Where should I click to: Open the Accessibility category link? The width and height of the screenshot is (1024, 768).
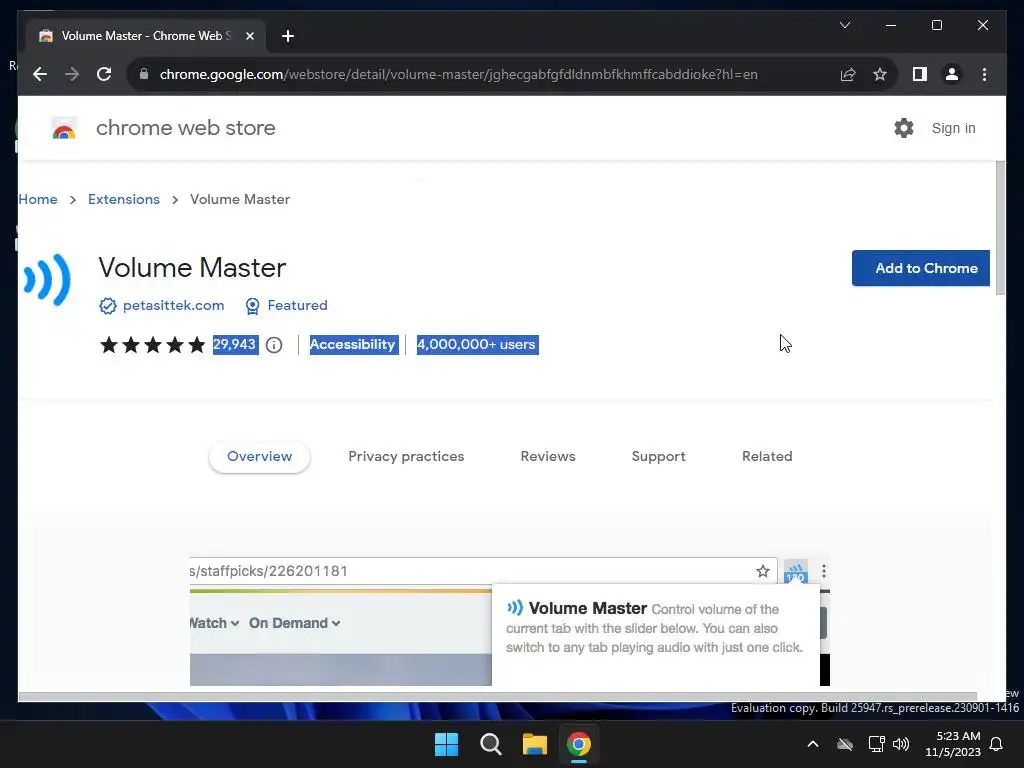tap(353, 344)
